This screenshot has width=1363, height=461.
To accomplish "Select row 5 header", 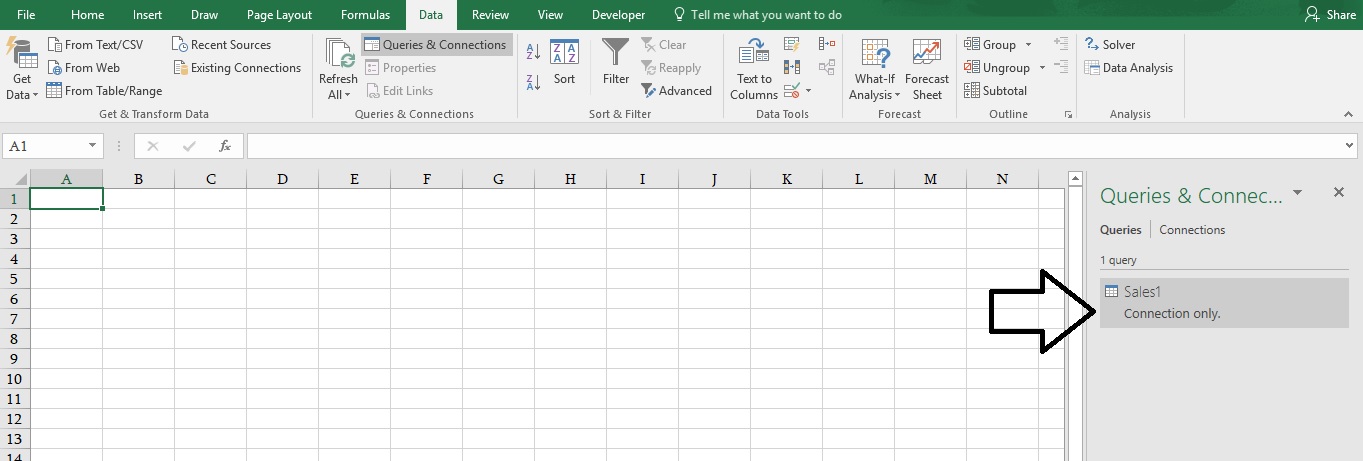I will pos(15,279).
